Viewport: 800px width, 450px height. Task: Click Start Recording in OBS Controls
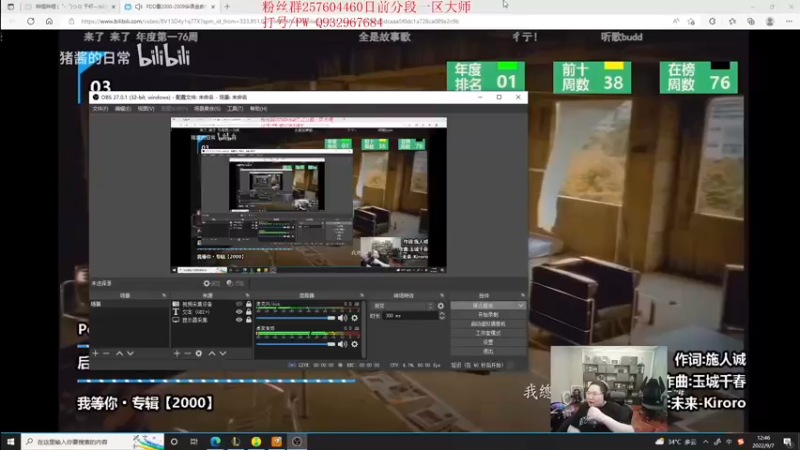(488, 315)
